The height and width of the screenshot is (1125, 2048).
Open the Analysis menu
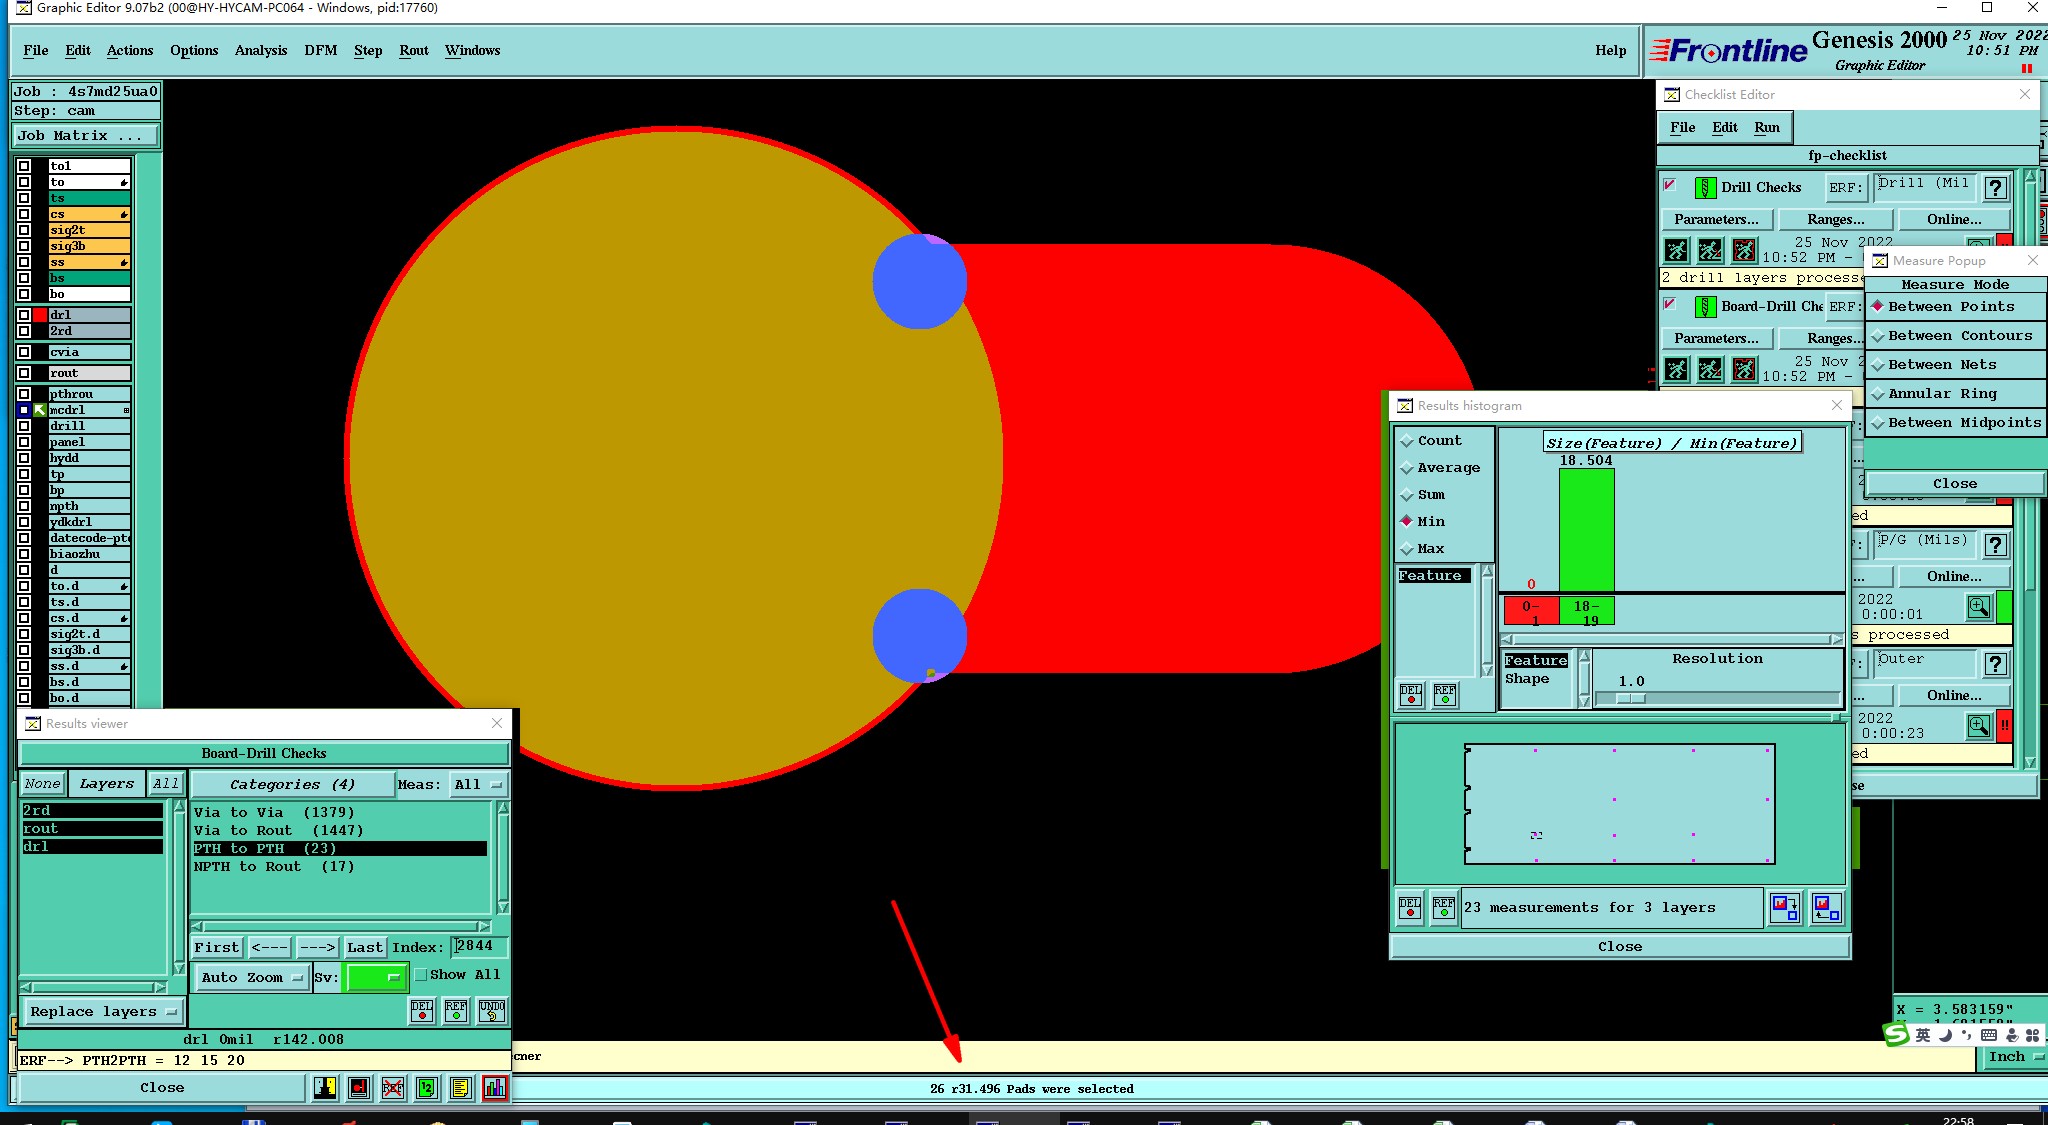click(260, 51)
